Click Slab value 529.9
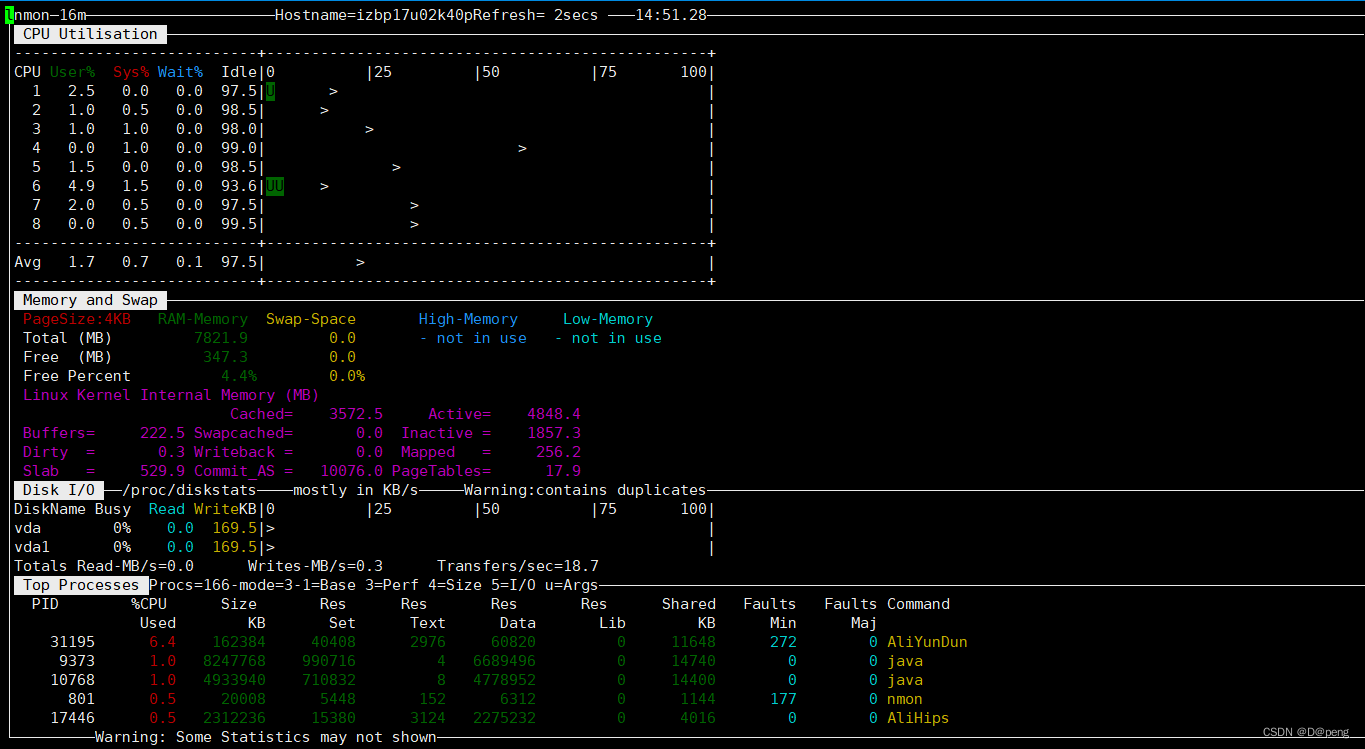The height and width of the screenshot is (749, 1365). pos(163,471)
